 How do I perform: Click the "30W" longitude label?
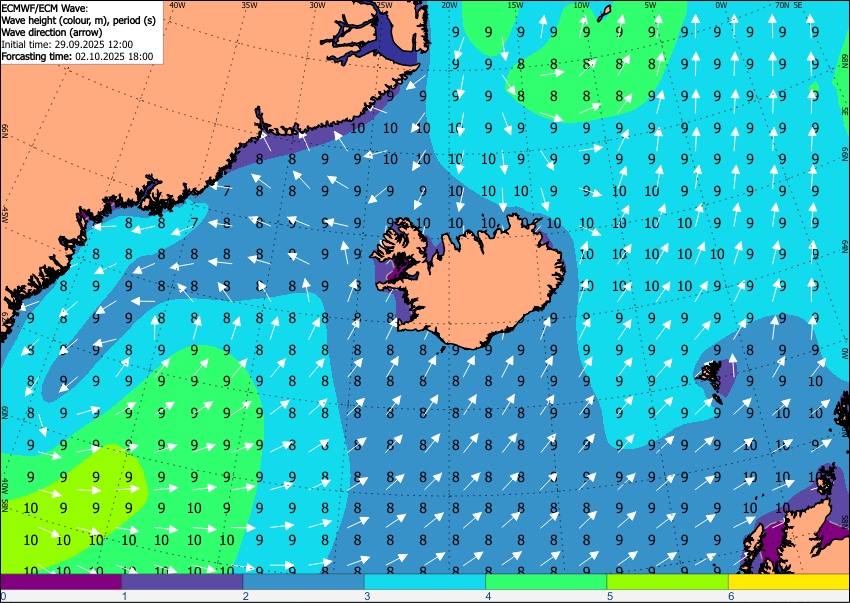(x=317, y=5)
